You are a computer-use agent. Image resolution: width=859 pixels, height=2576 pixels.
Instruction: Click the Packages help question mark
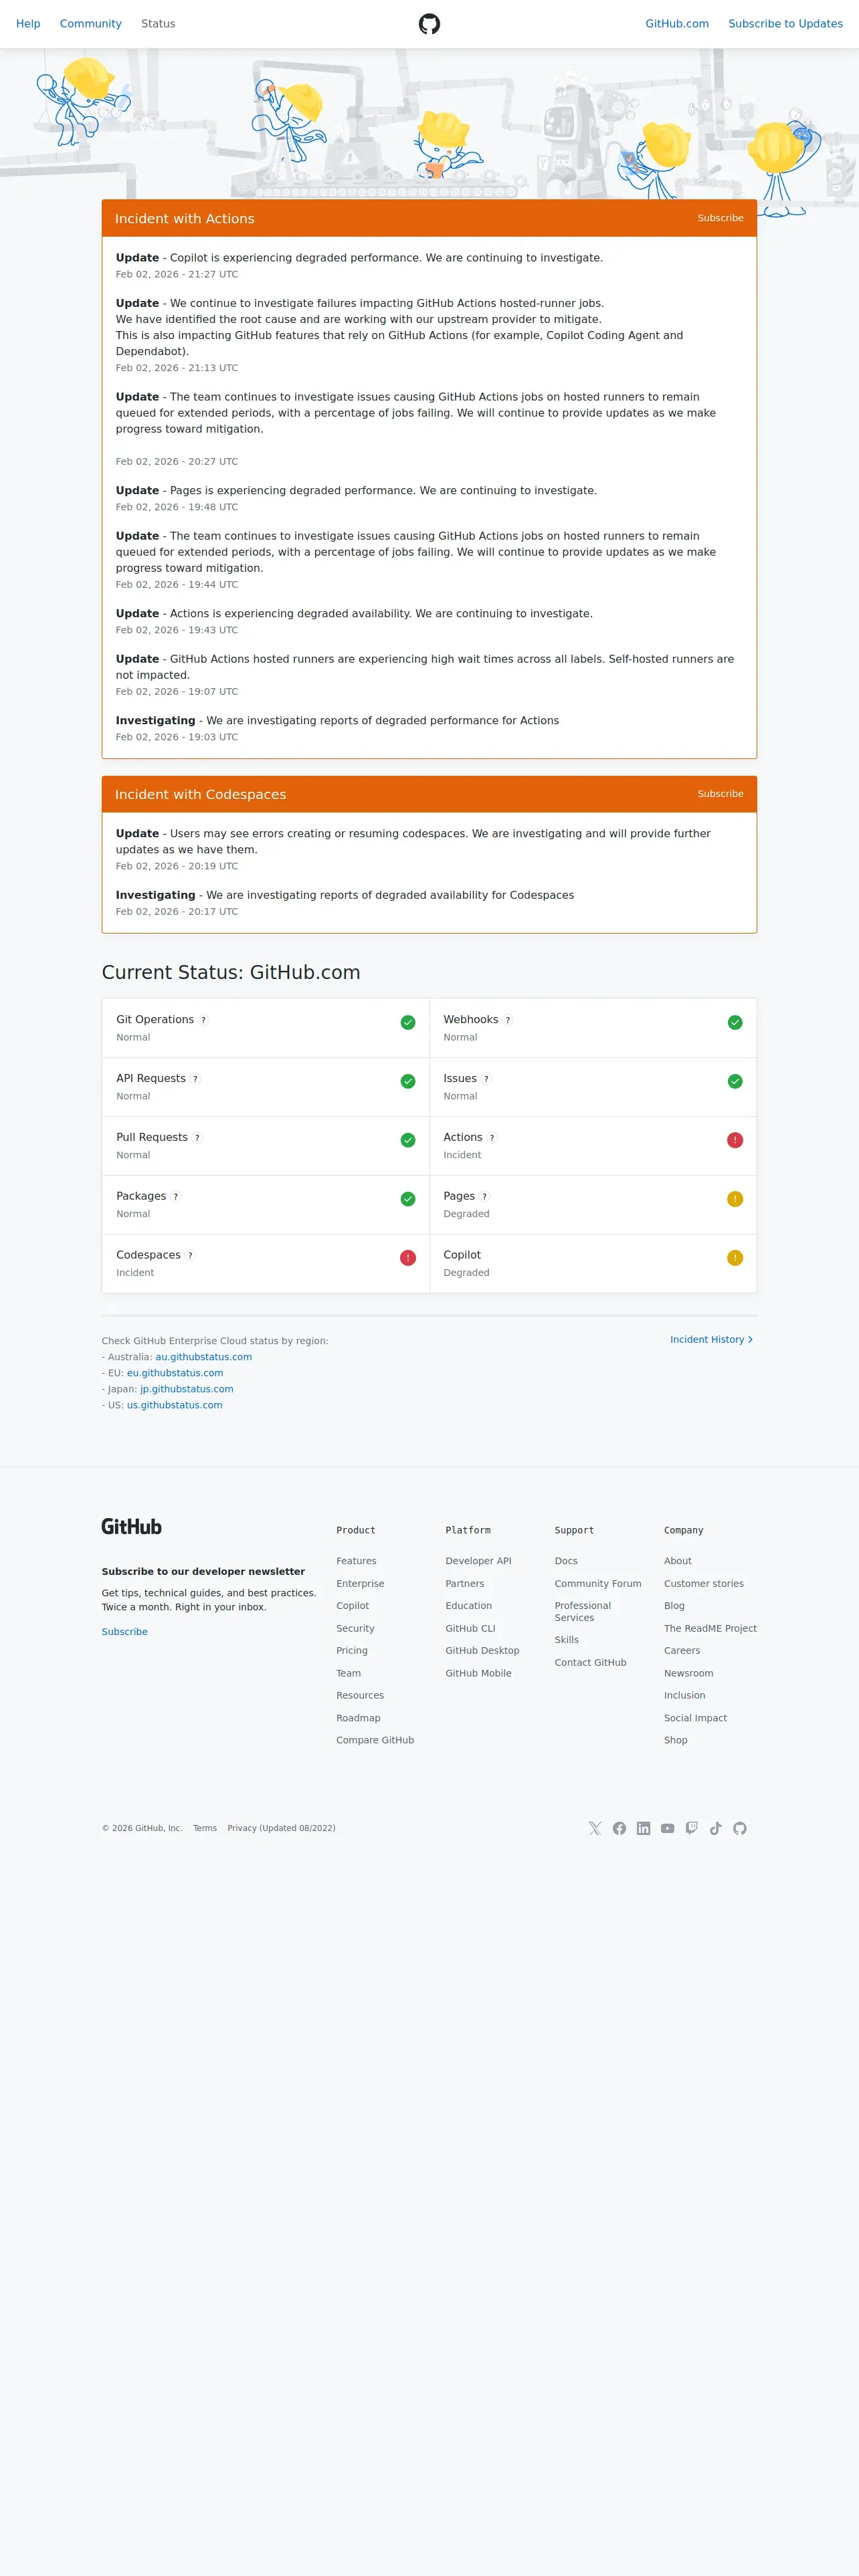pos(175,1197)
